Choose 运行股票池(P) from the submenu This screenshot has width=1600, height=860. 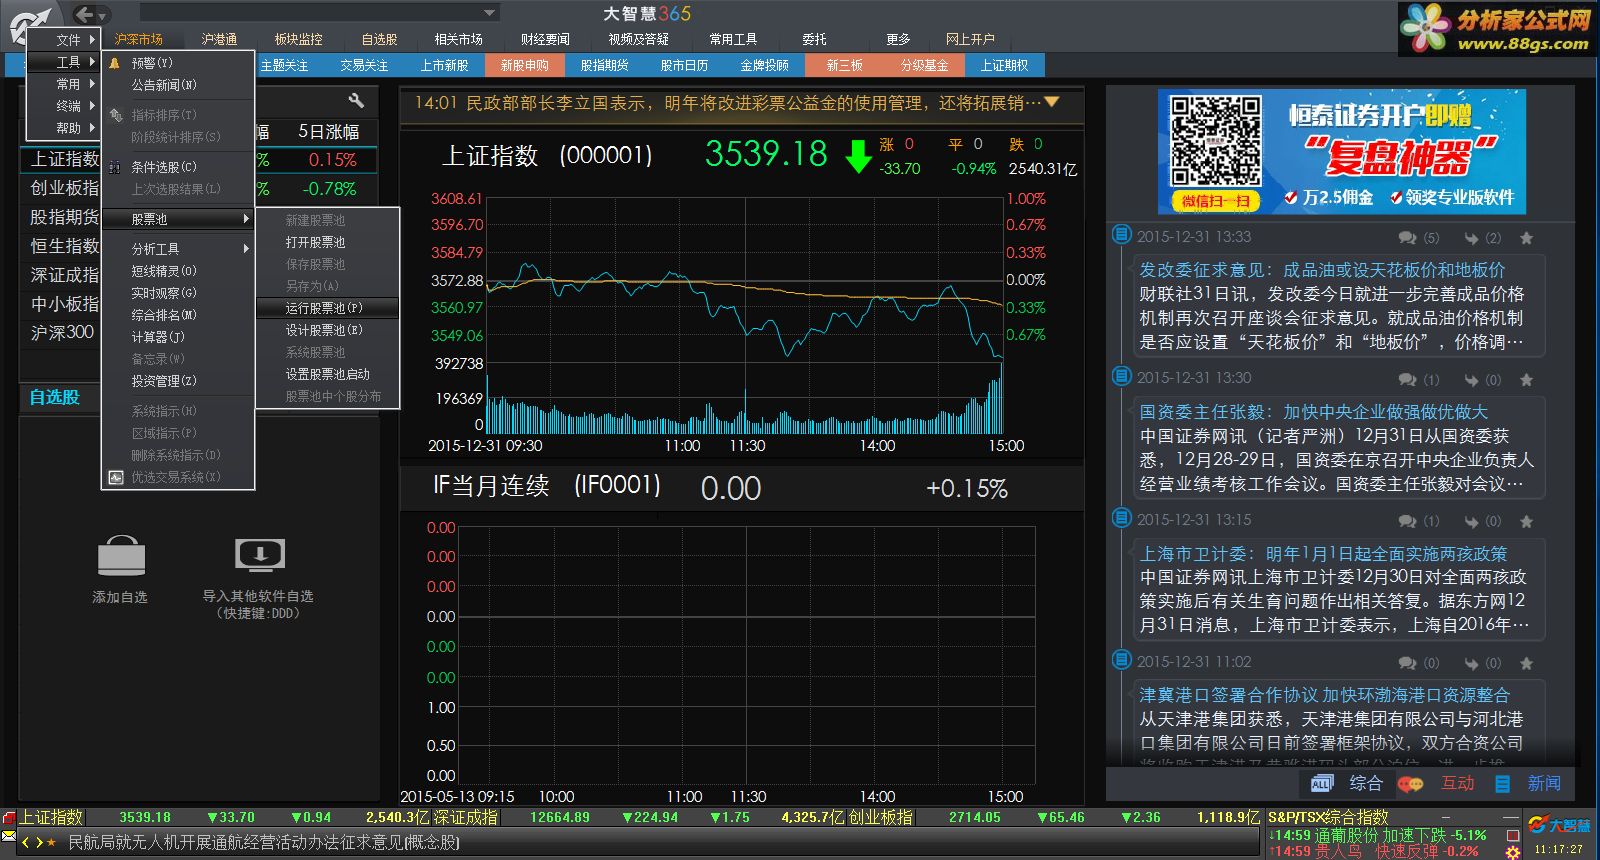pyautogui.click(x=328, y=308)
